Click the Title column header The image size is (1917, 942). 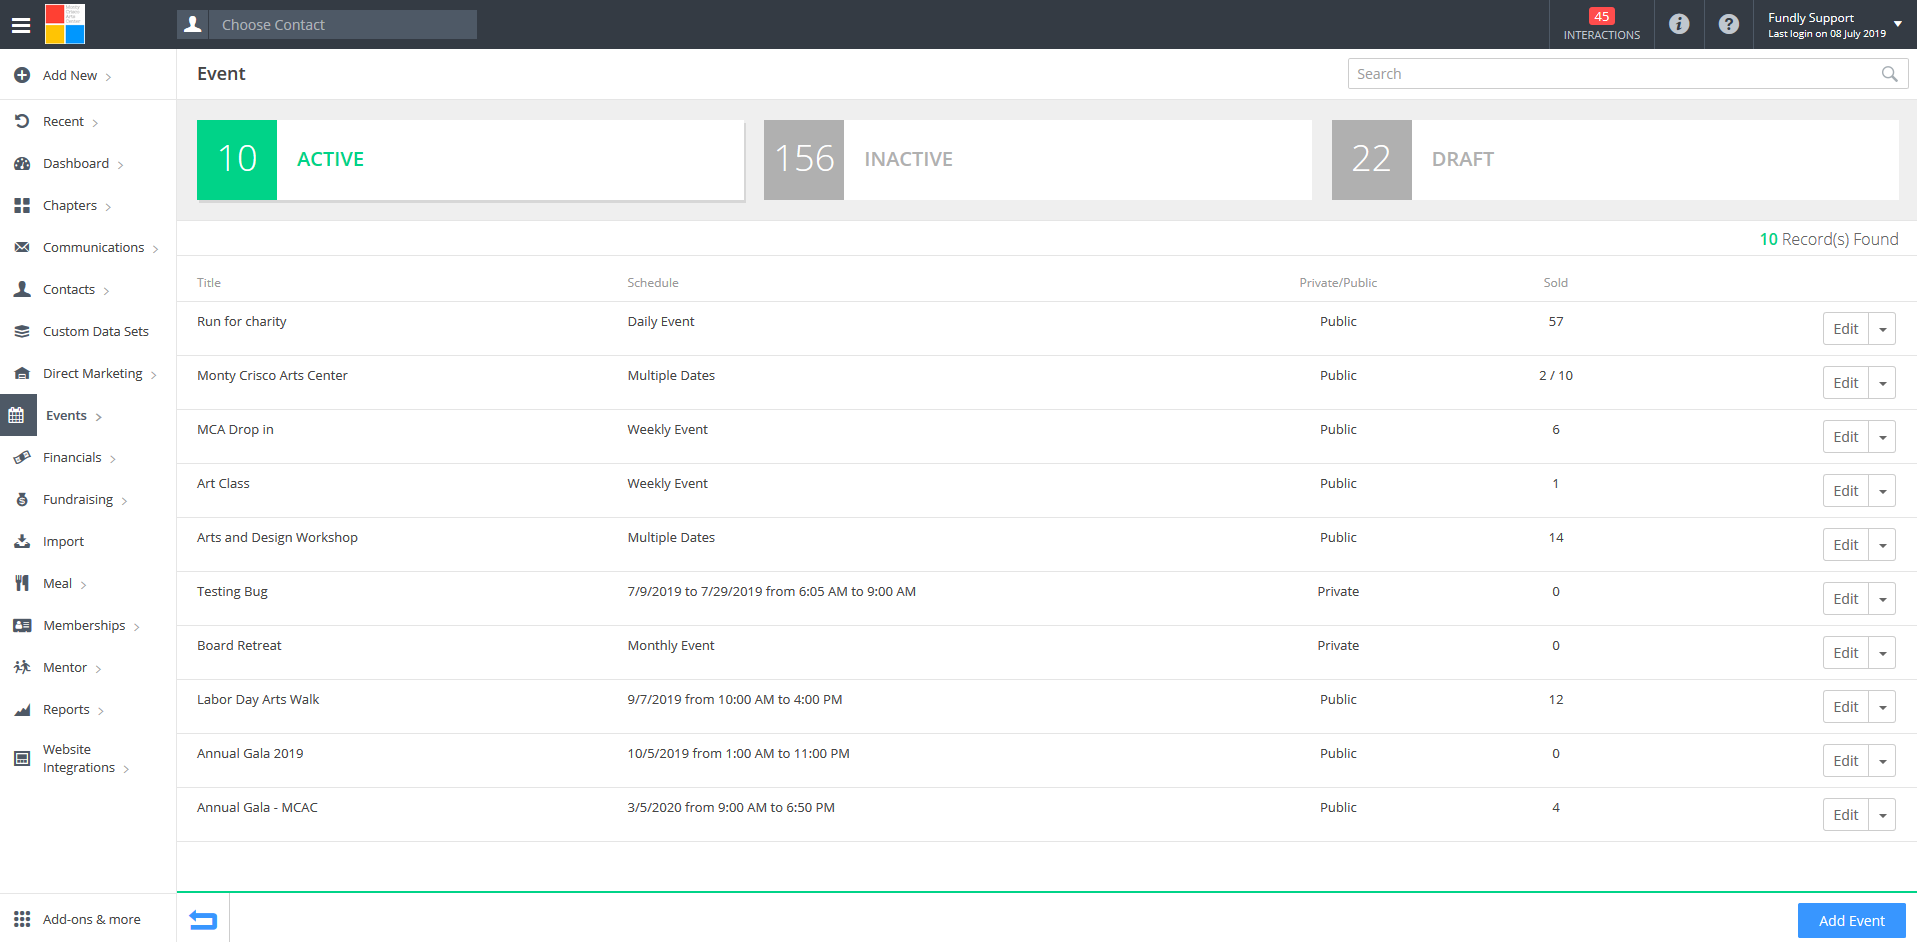[209, 283]
